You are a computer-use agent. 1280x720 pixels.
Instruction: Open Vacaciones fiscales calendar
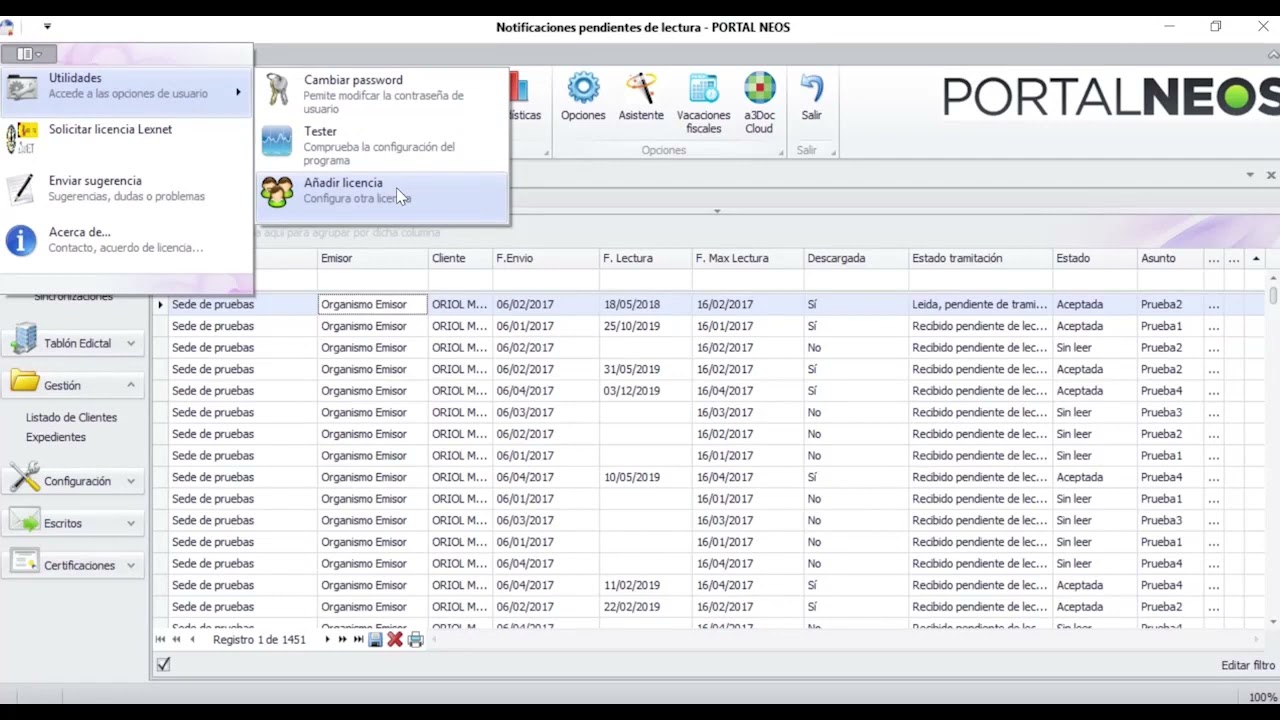pyautogui.click(x=703, y=103)
